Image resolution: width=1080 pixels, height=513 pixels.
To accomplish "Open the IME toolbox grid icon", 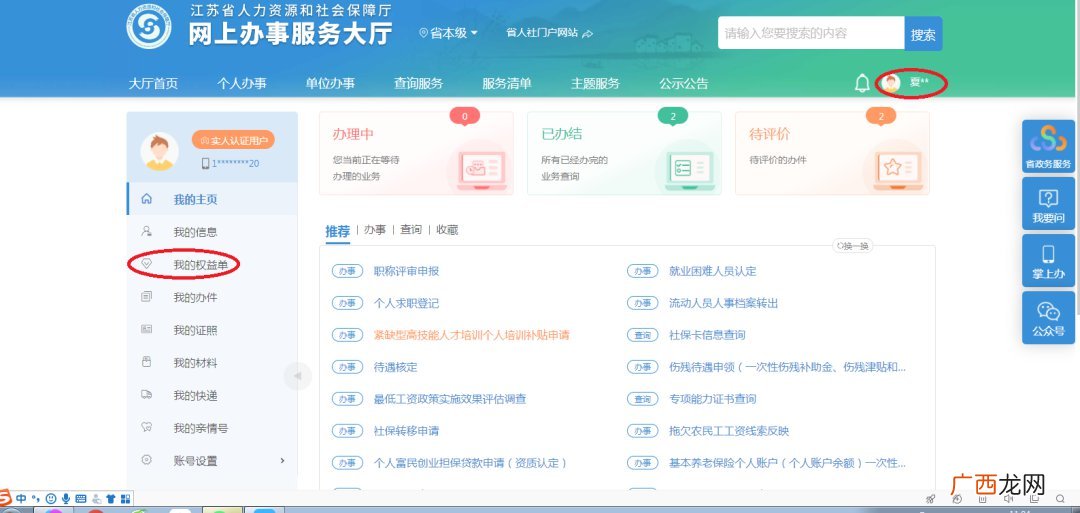I will tap(125, 498).
